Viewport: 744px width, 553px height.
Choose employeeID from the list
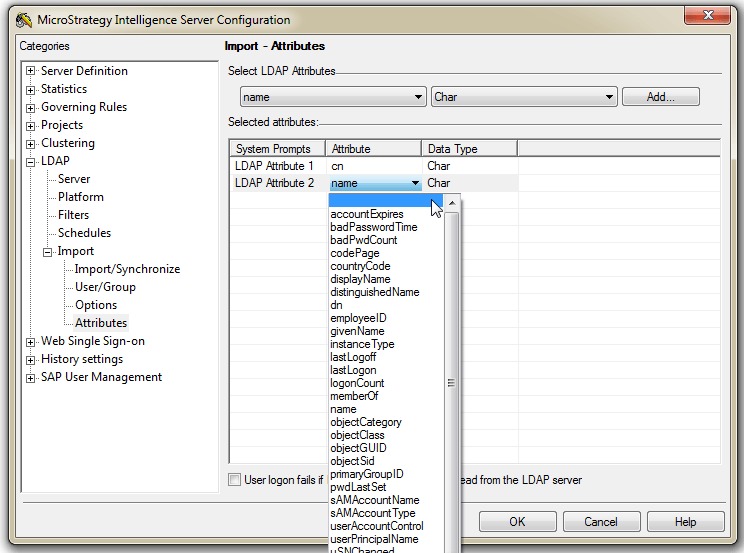click(x=358, y=318)
